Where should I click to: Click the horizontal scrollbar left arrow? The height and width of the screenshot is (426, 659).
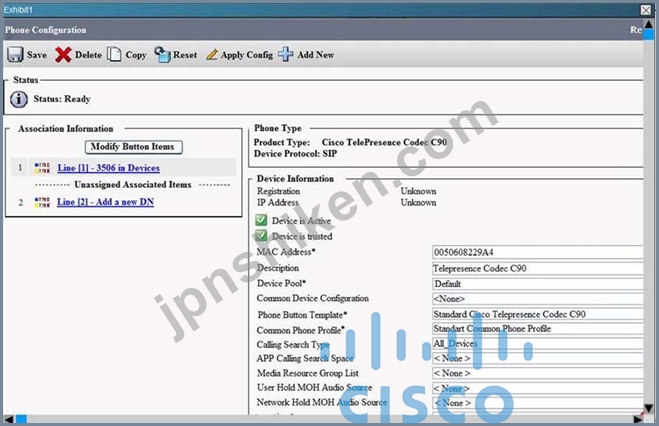point(8,419)
